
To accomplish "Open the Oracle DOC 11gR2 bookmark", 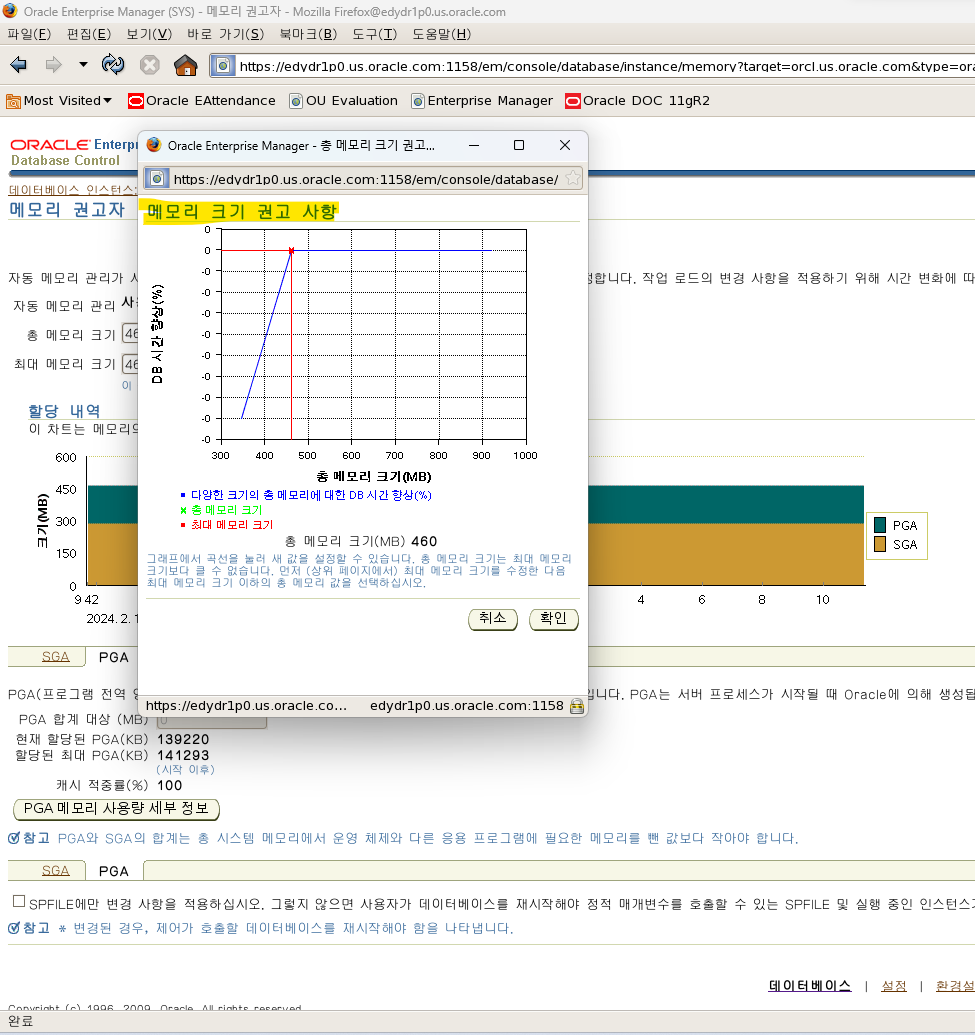I will [638, 101].
